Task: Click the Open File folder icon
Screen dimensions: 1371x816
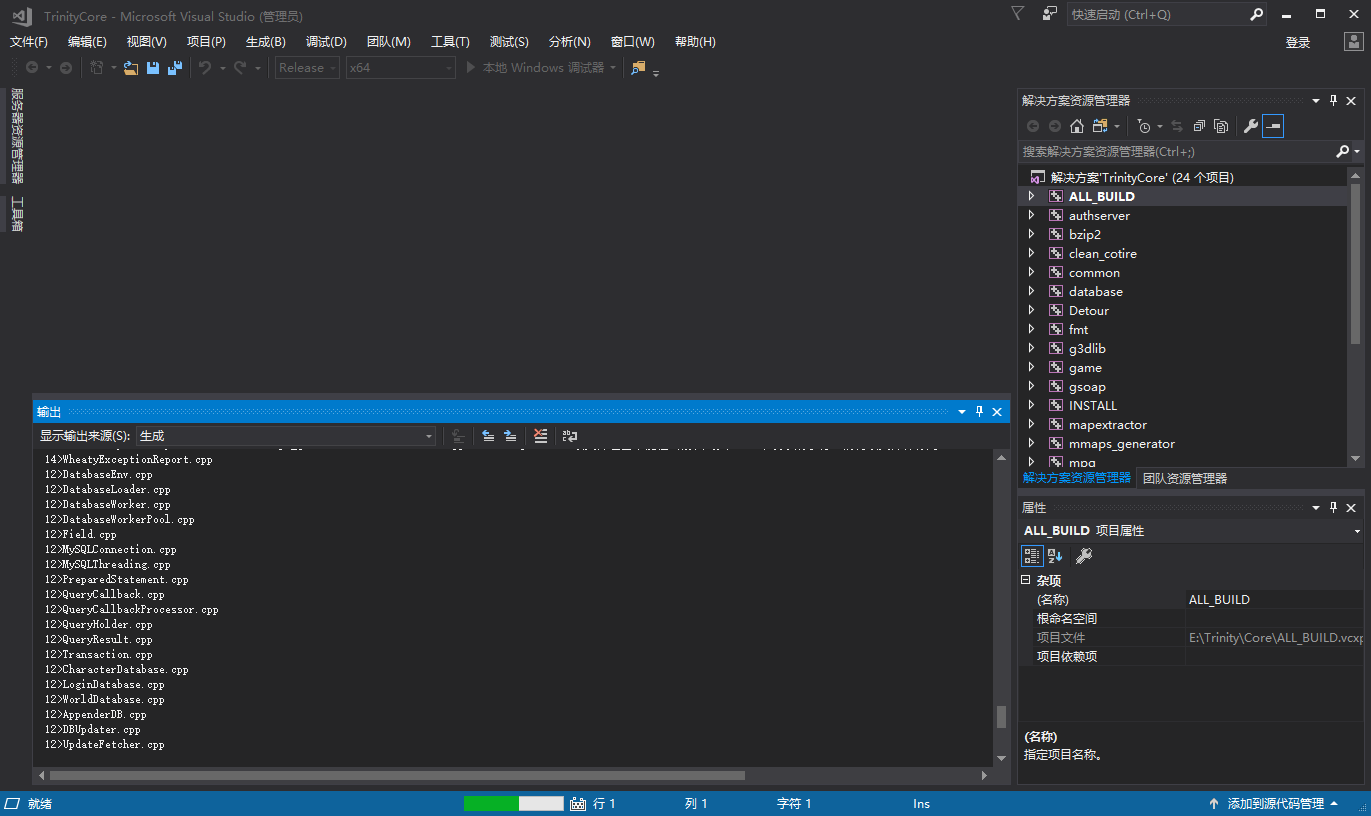Action: tap(131, 68)
